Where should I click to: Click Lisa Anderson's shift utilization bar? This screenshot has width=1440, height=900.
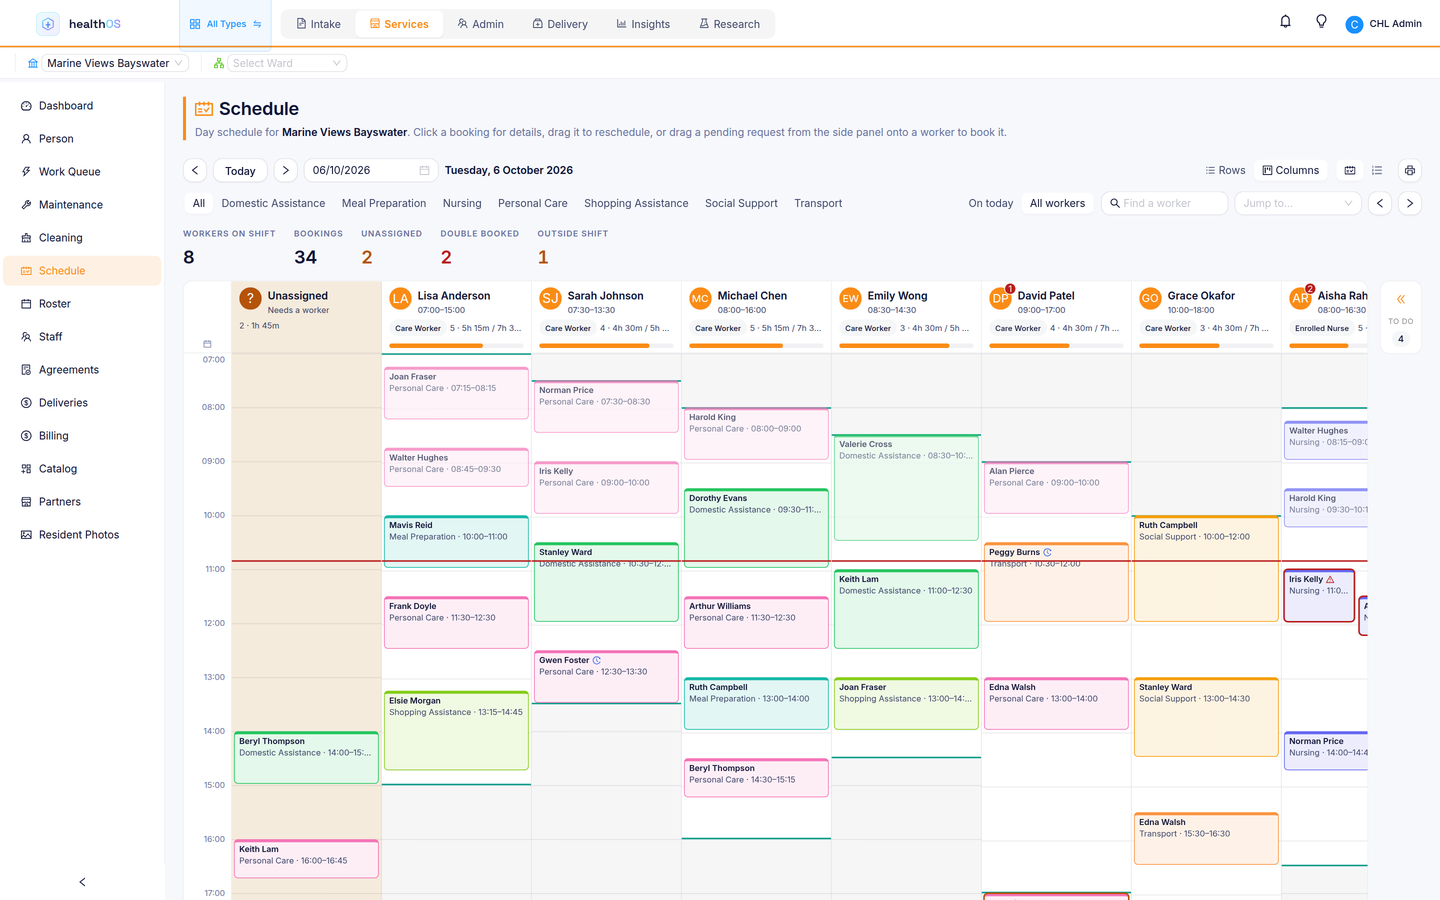(x=456, y=346)
